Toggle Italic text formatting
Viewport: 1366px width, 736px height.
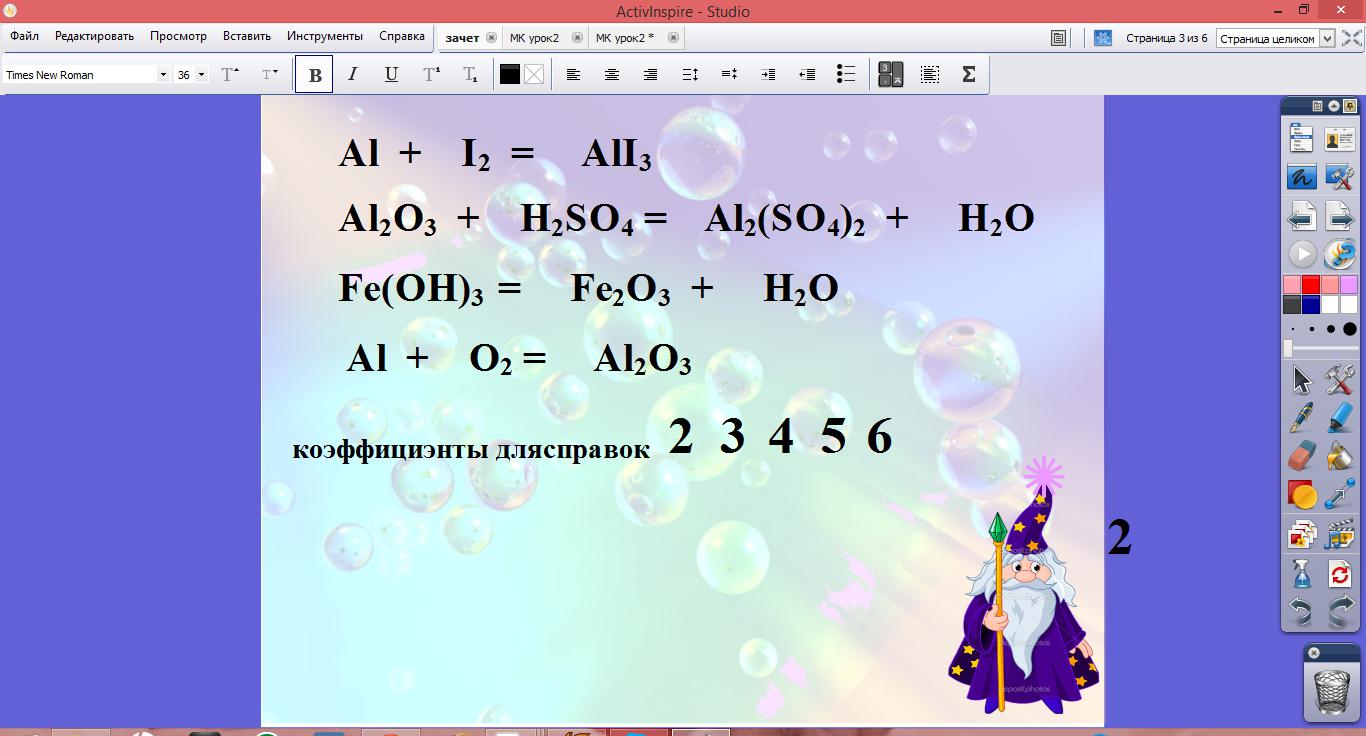pos(352,75)
